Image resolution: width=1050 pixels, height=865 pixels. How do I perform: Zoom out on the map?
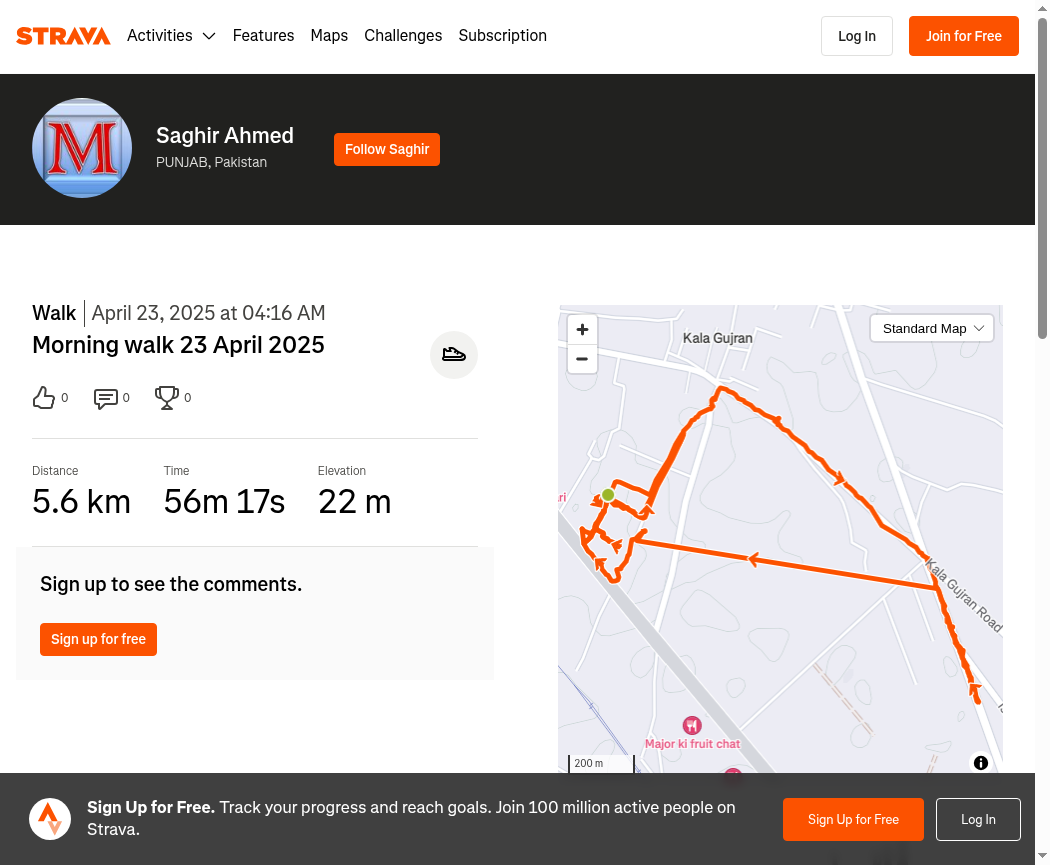[x=582, y=359]
